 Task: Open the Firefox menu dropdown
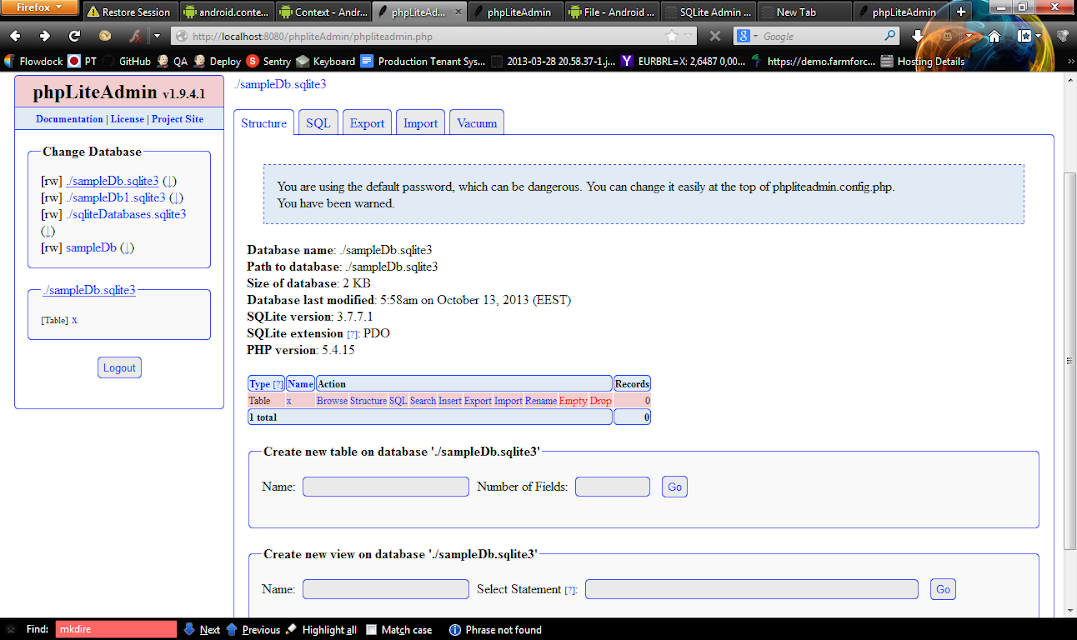coord(39,8)
